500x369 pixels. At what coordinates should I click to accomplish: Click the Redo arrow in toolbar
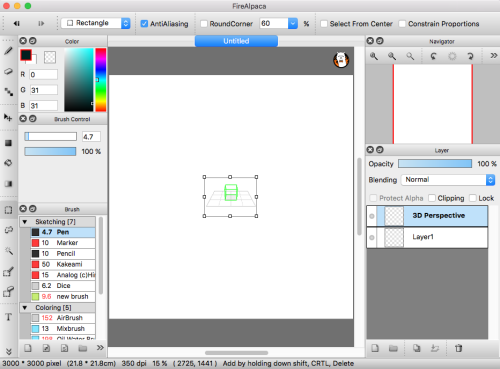click(x=41, y=23)
